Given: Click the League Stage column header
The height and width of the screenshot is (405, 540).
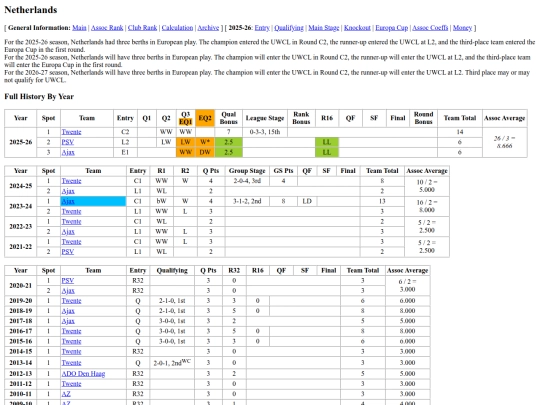Looking at the screenshot, I should (264, 118).
